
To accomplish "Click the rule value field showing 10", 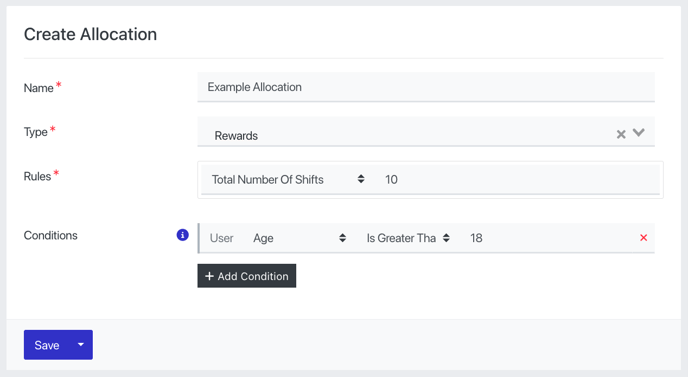I will tap(518, 180).
